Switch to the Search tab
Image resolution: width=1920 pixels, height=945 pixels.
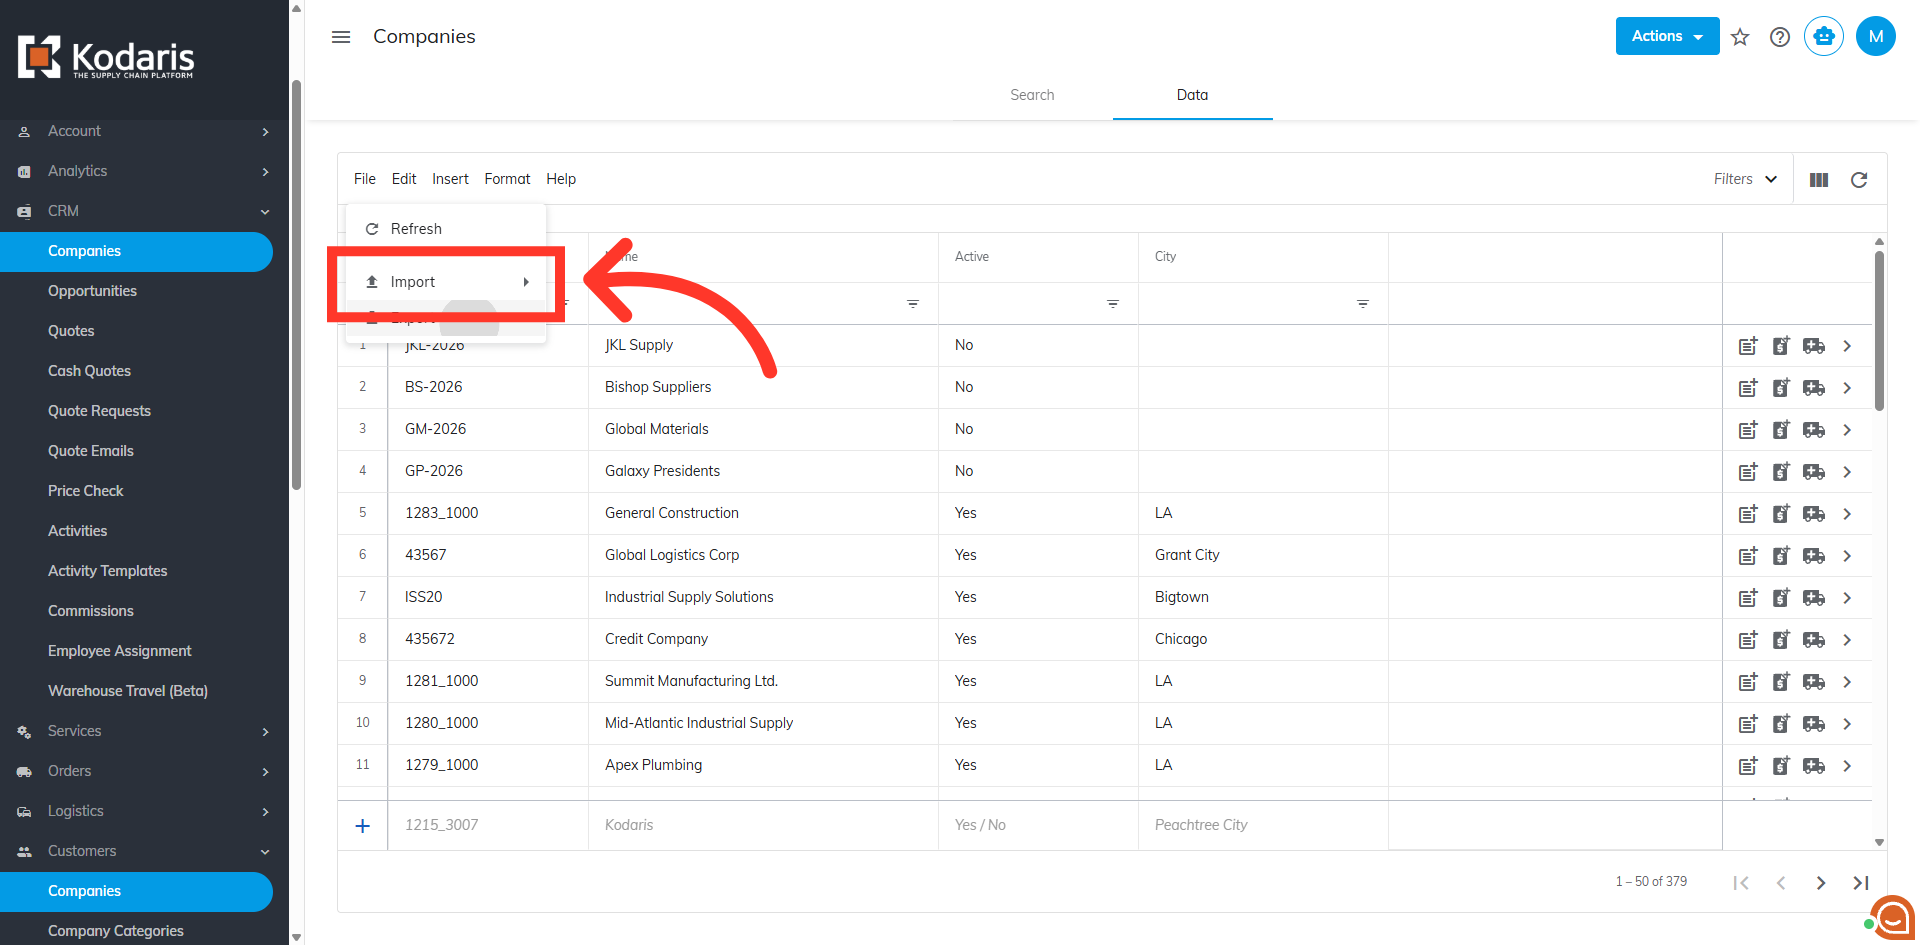click(x=1032, y=95)
